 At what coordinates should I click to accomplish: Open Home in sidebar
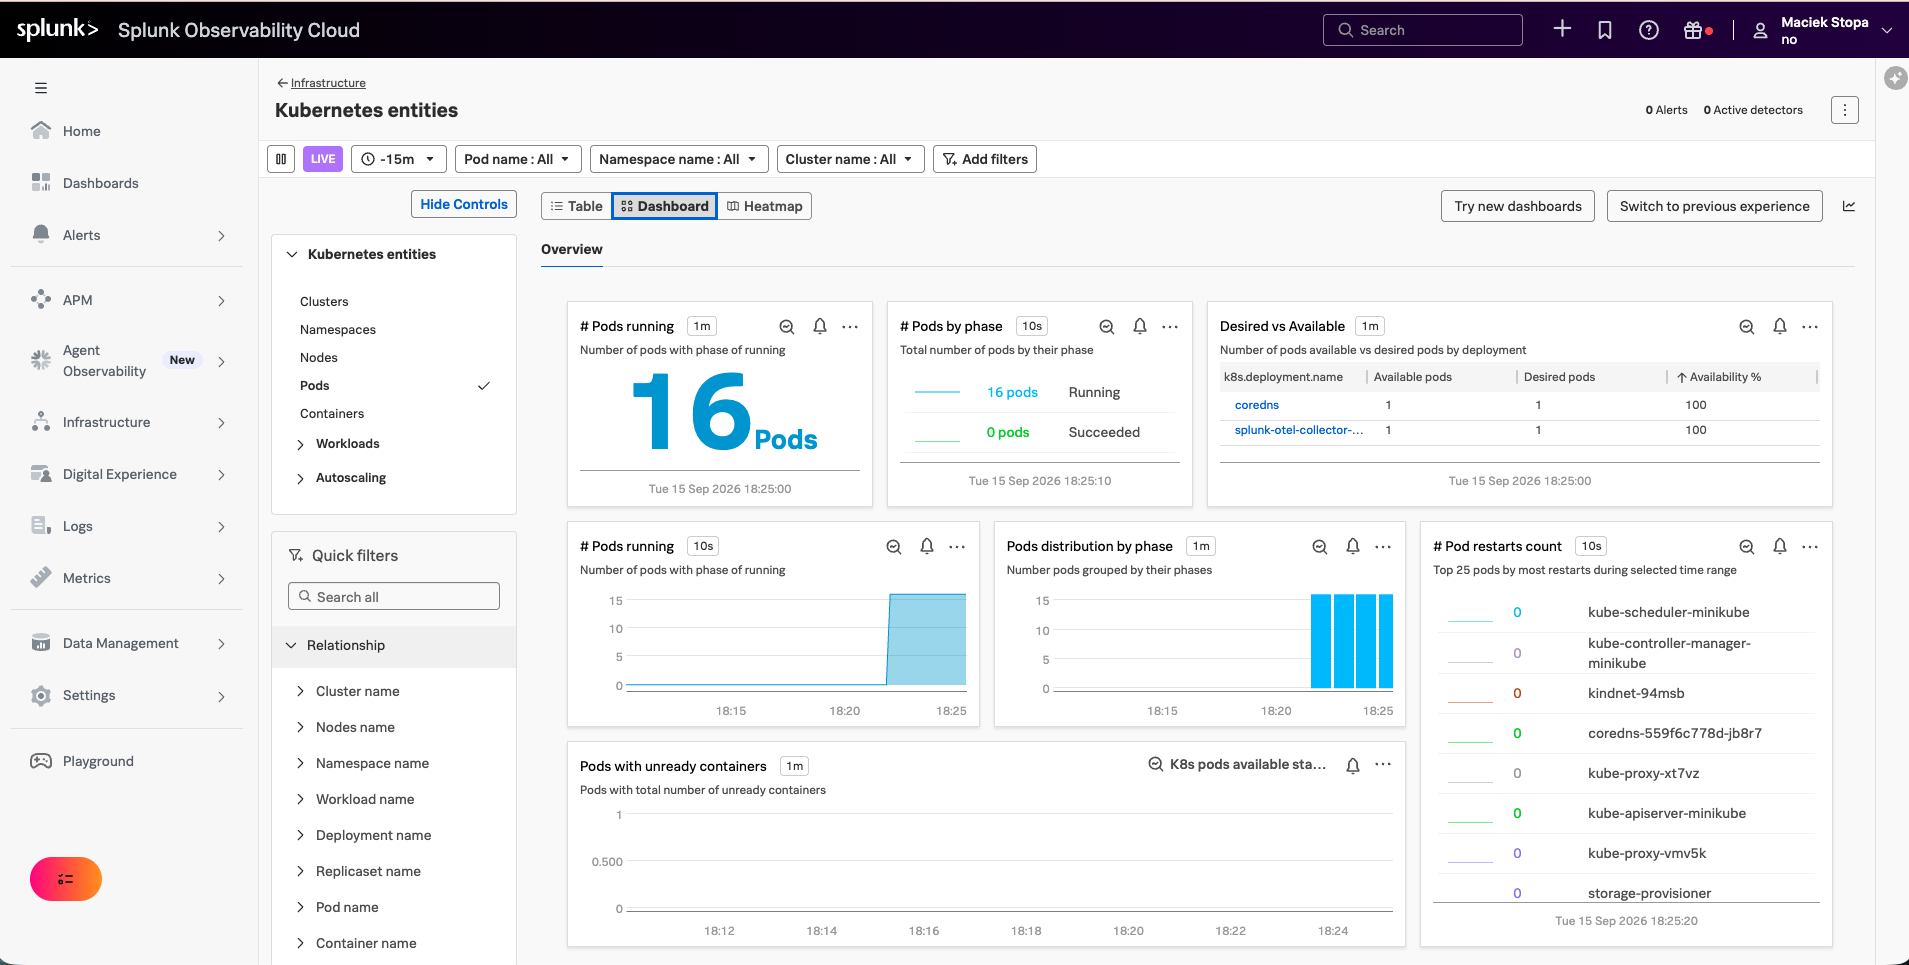tap(81, 131)
